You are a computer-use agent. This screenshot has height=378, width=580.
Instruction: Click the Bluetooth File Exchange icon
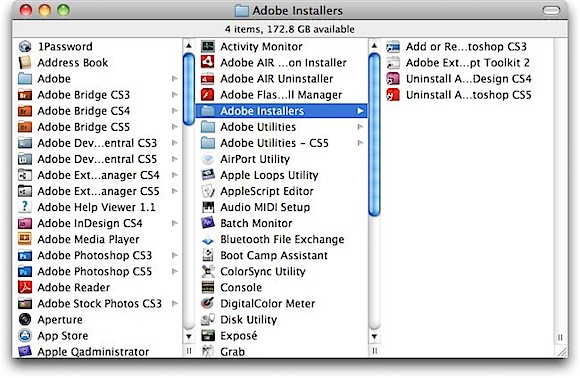click(208, 239)
